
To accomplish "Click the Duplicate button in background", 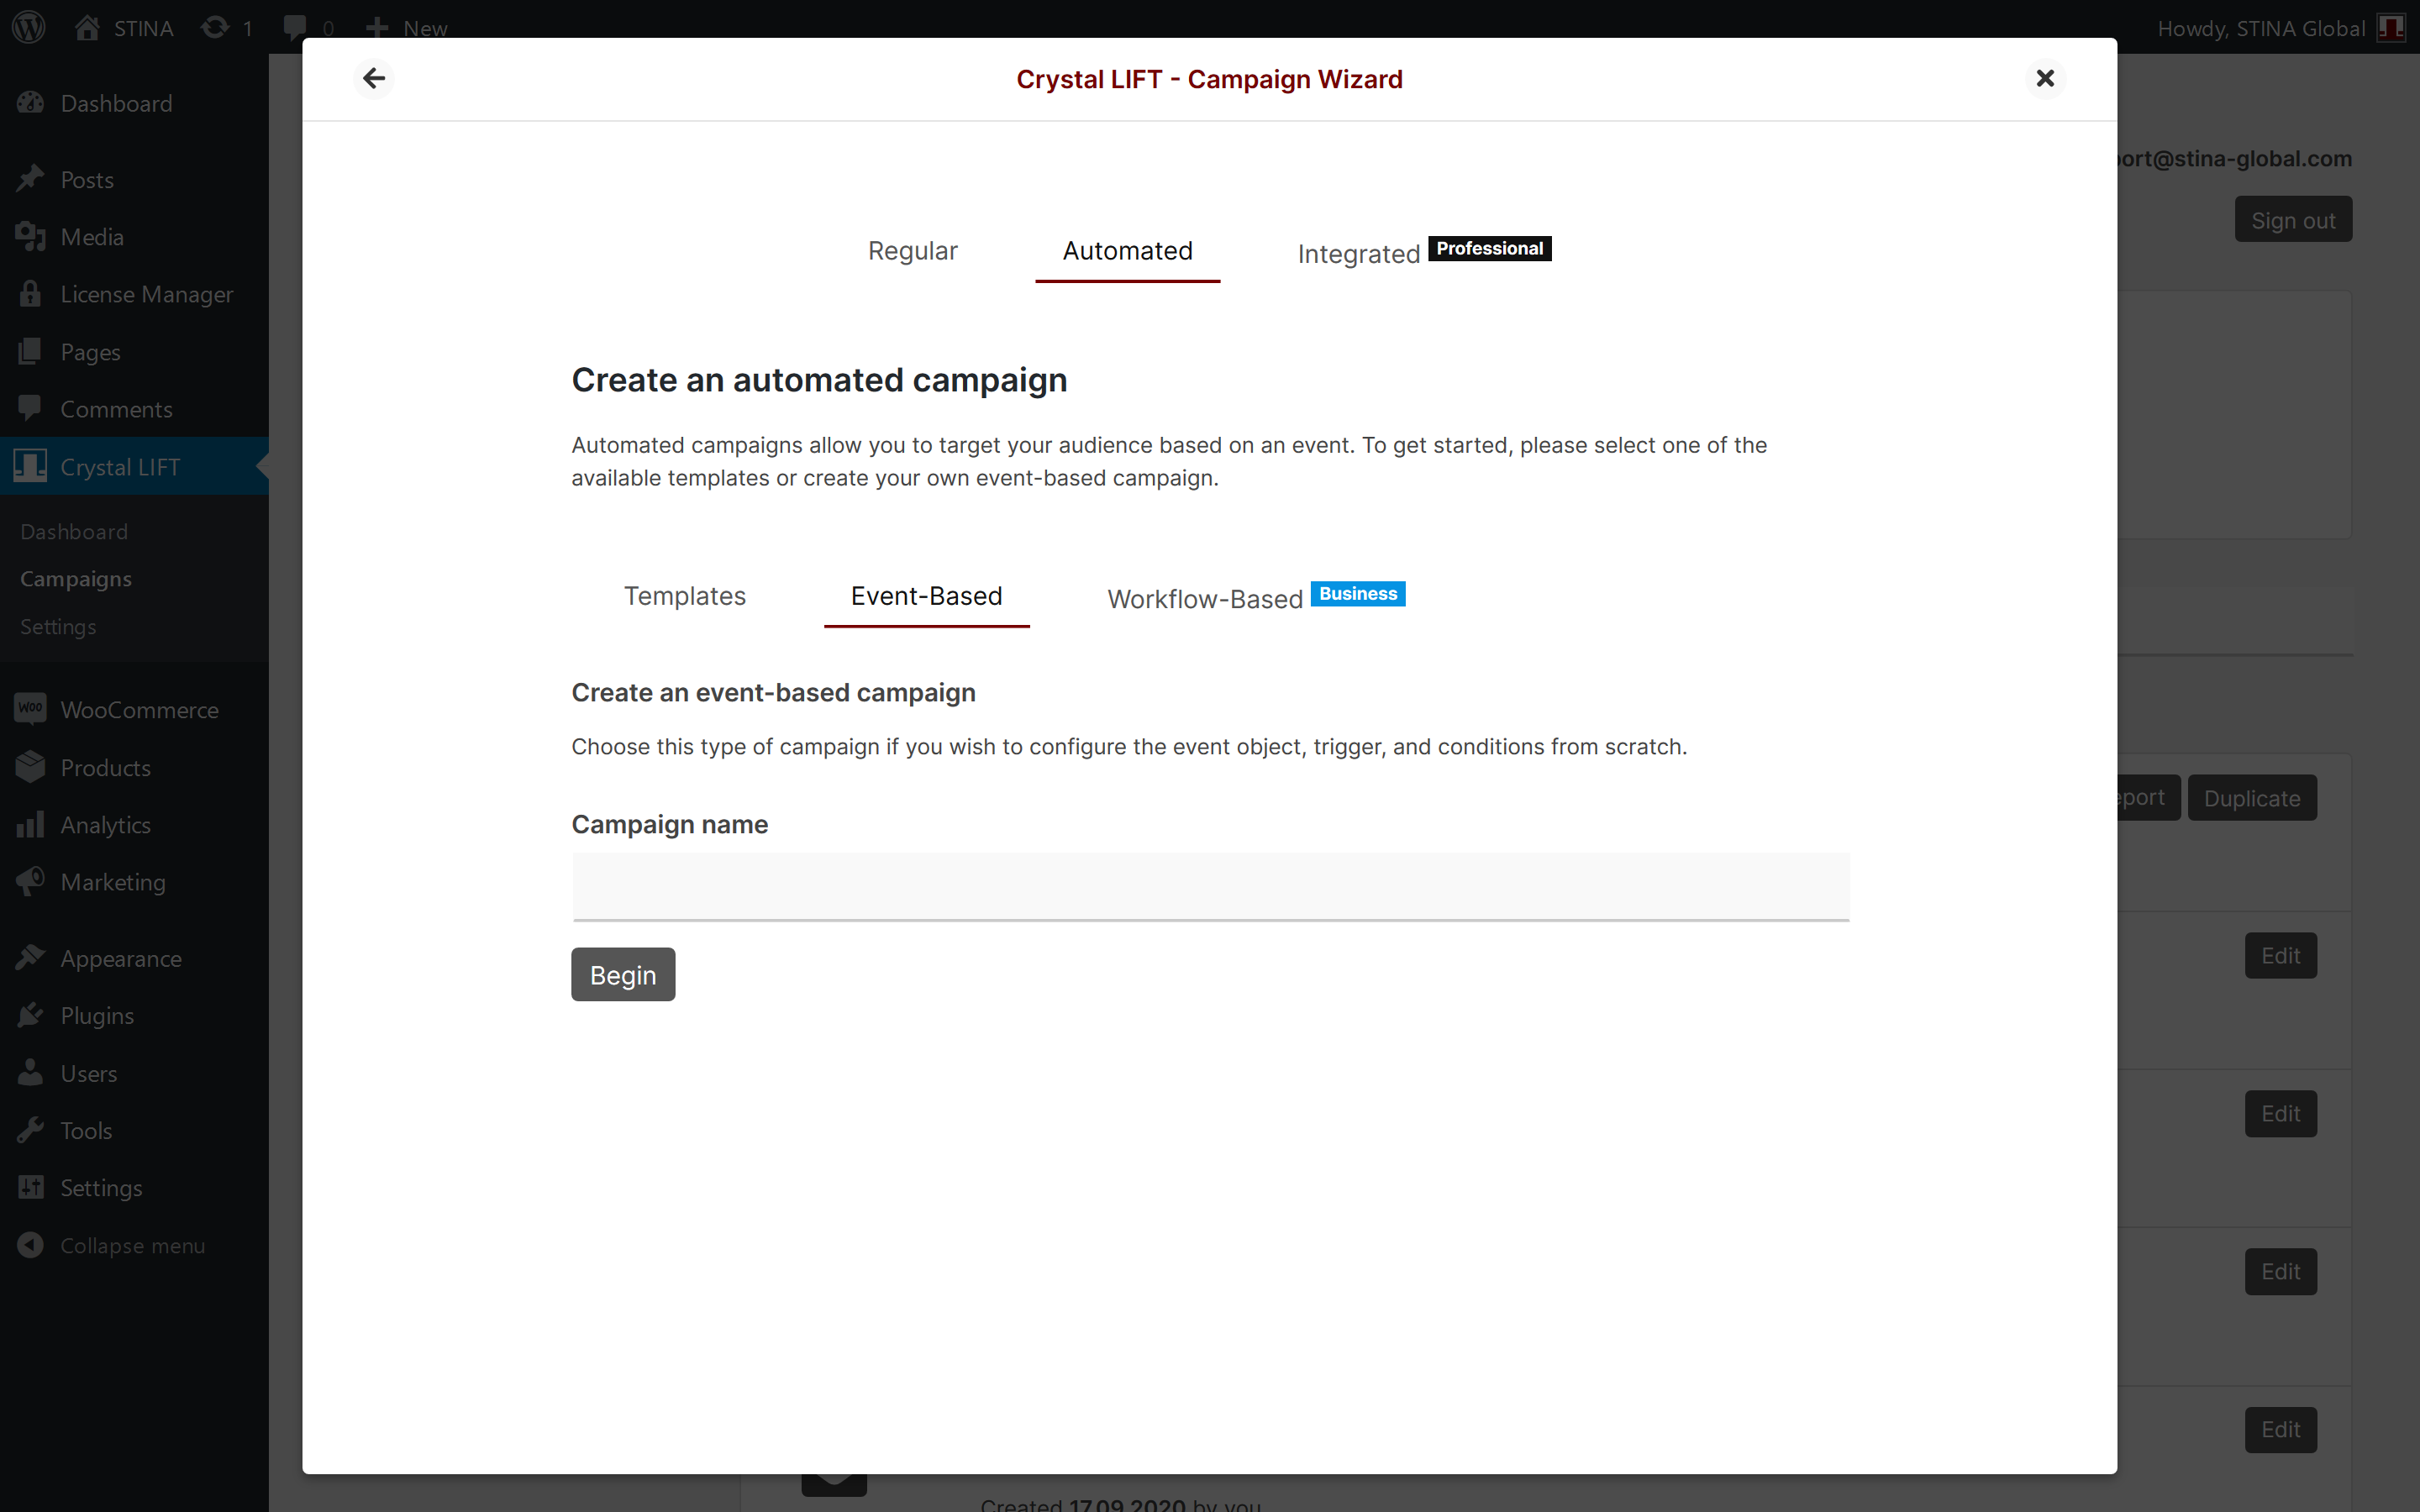I will tap(2252, 797).
